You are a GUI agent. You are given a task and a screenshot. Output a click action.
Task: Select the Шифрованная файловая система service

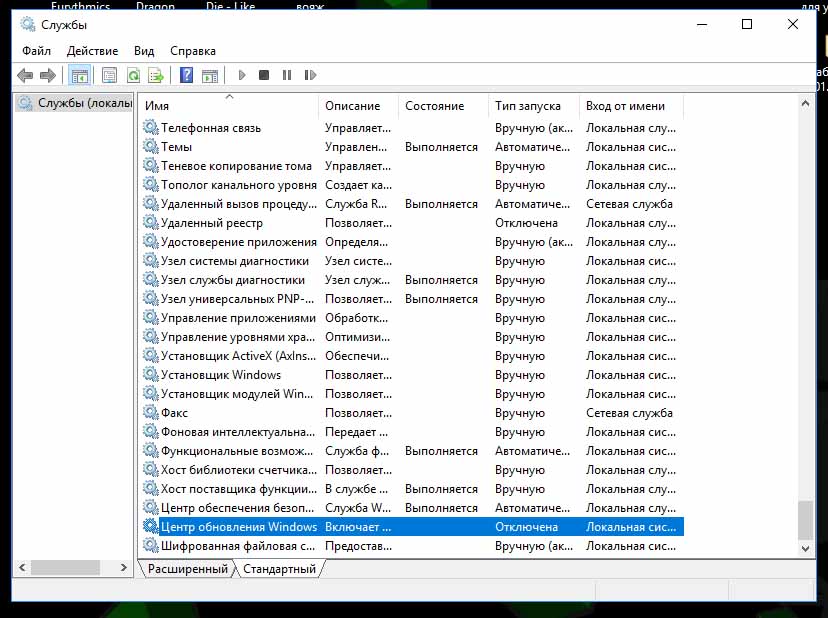[413, 546]
